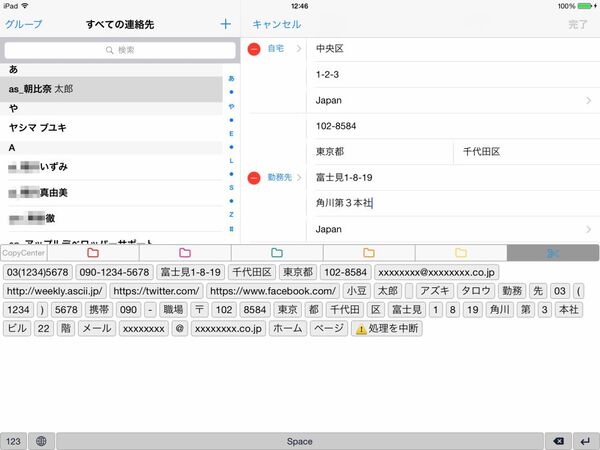
Task: Insert snippet https://www.facebook.com/
Action: (x=273, y=291)
